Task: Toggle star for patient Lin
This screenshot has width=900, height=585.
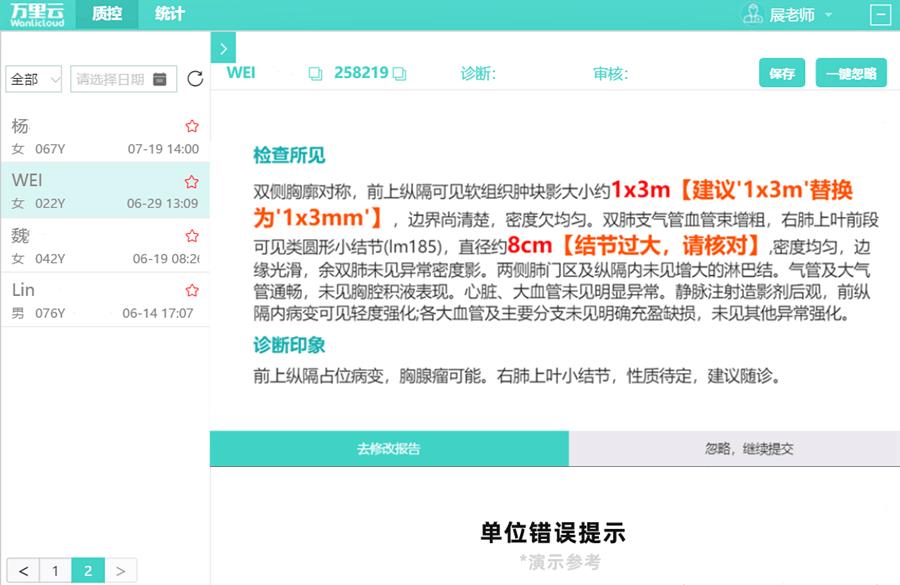Action: (x=192, y=291)
